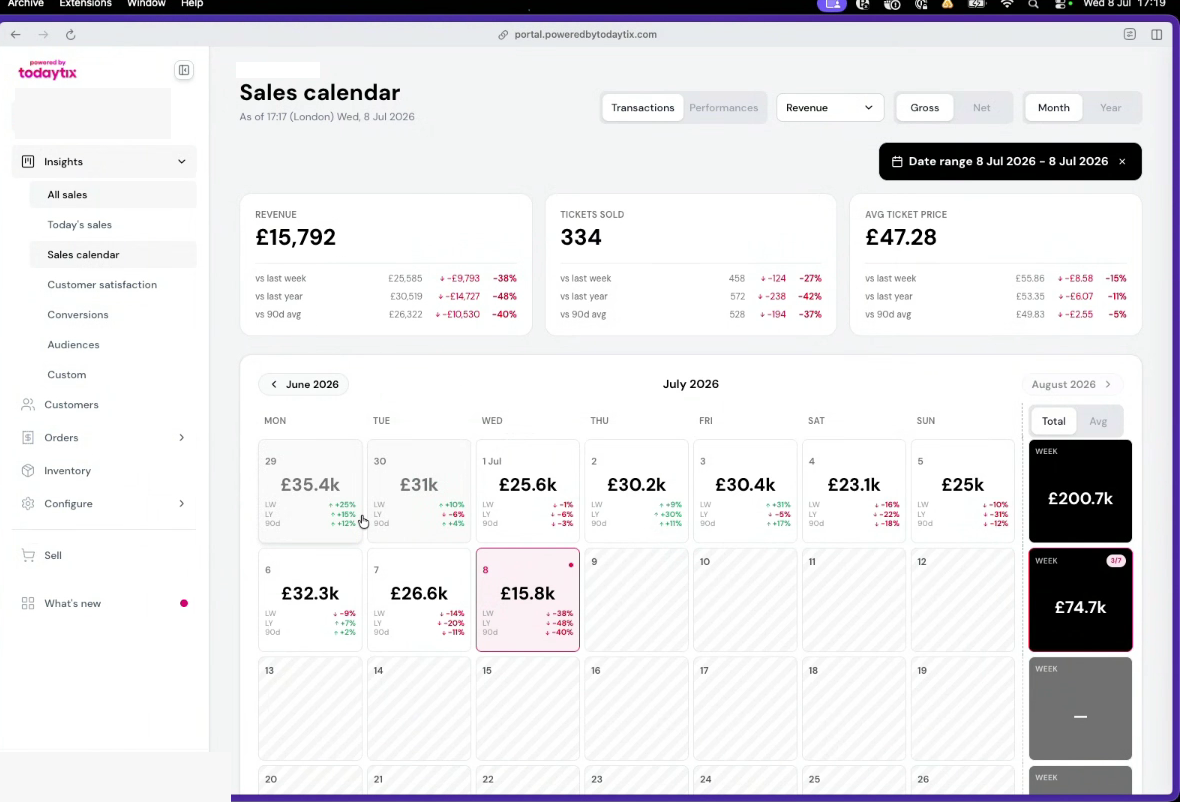This screenshot has height=802, width=1180.
Task: Click the calendar icon in date range
Action: click(x=897, y=162)
